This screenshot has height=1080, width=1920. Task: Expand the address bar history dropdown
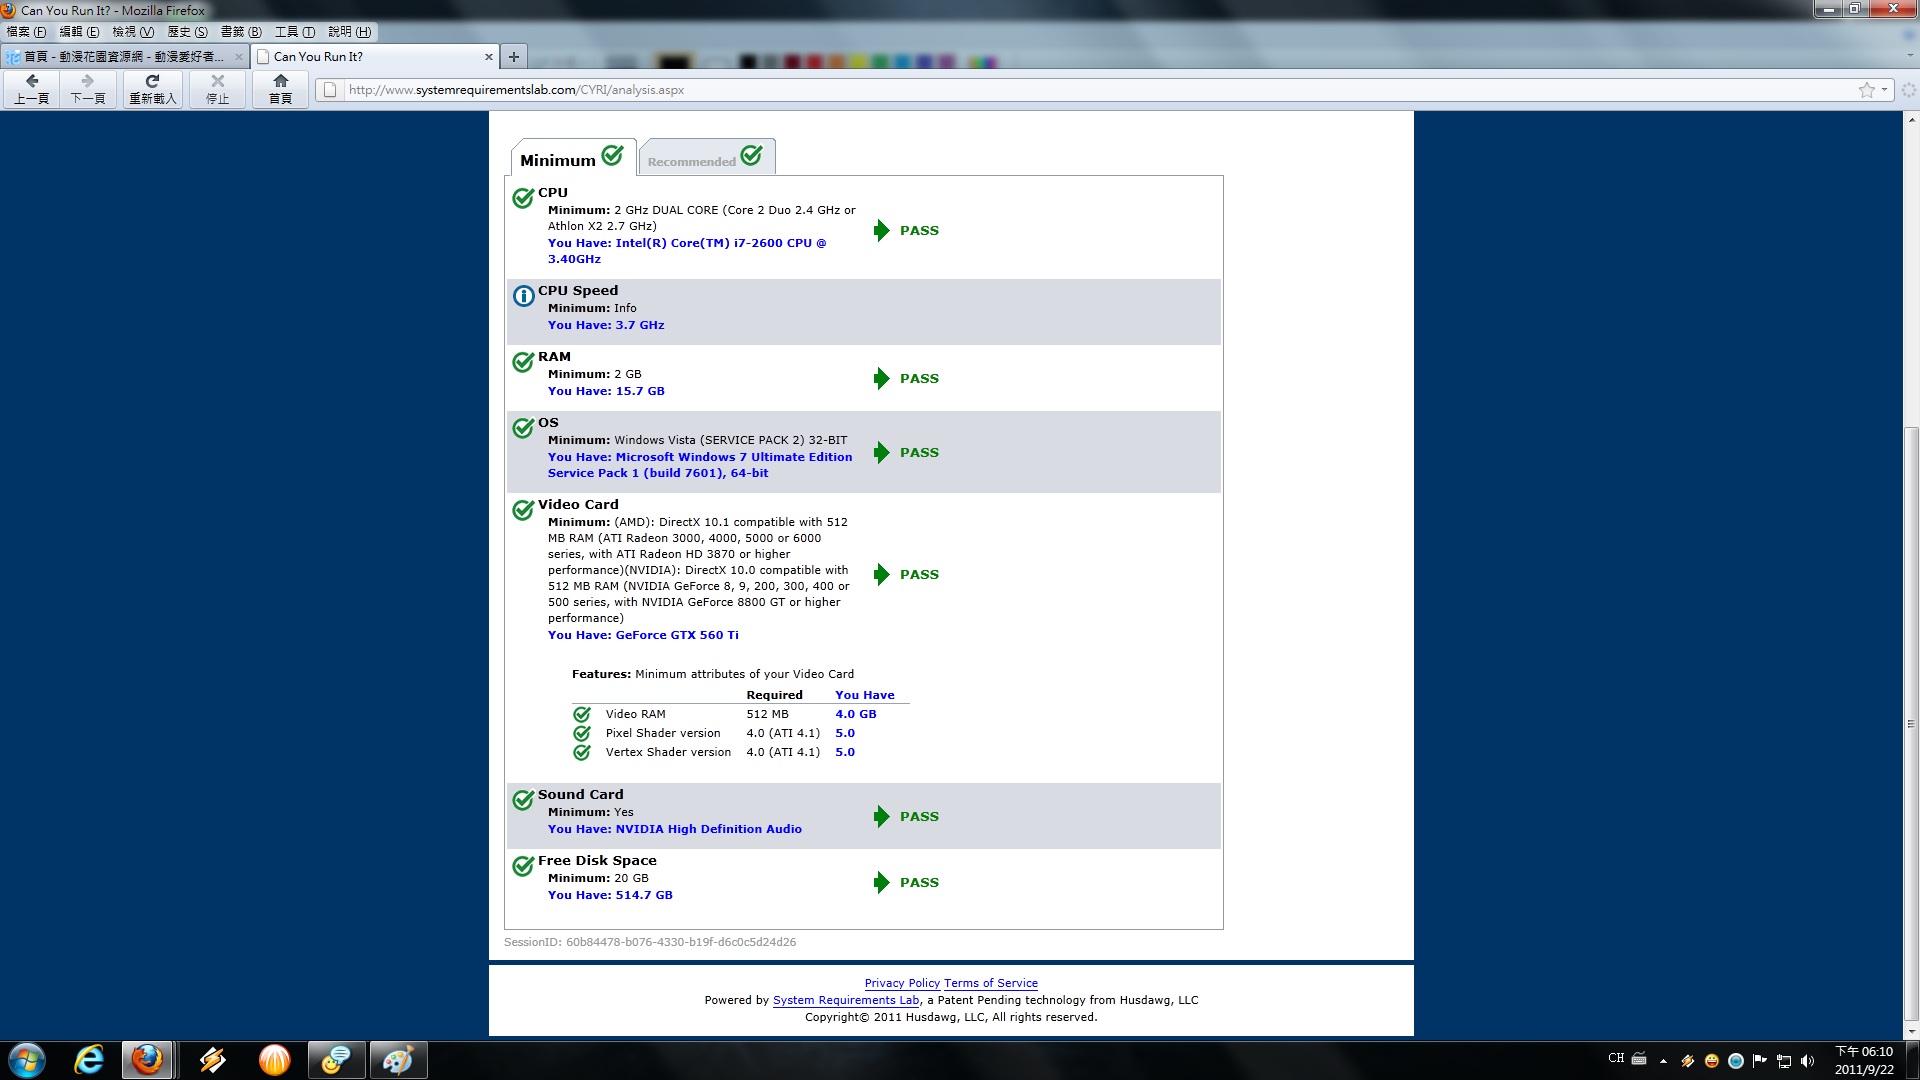[x=1884, y=90]
